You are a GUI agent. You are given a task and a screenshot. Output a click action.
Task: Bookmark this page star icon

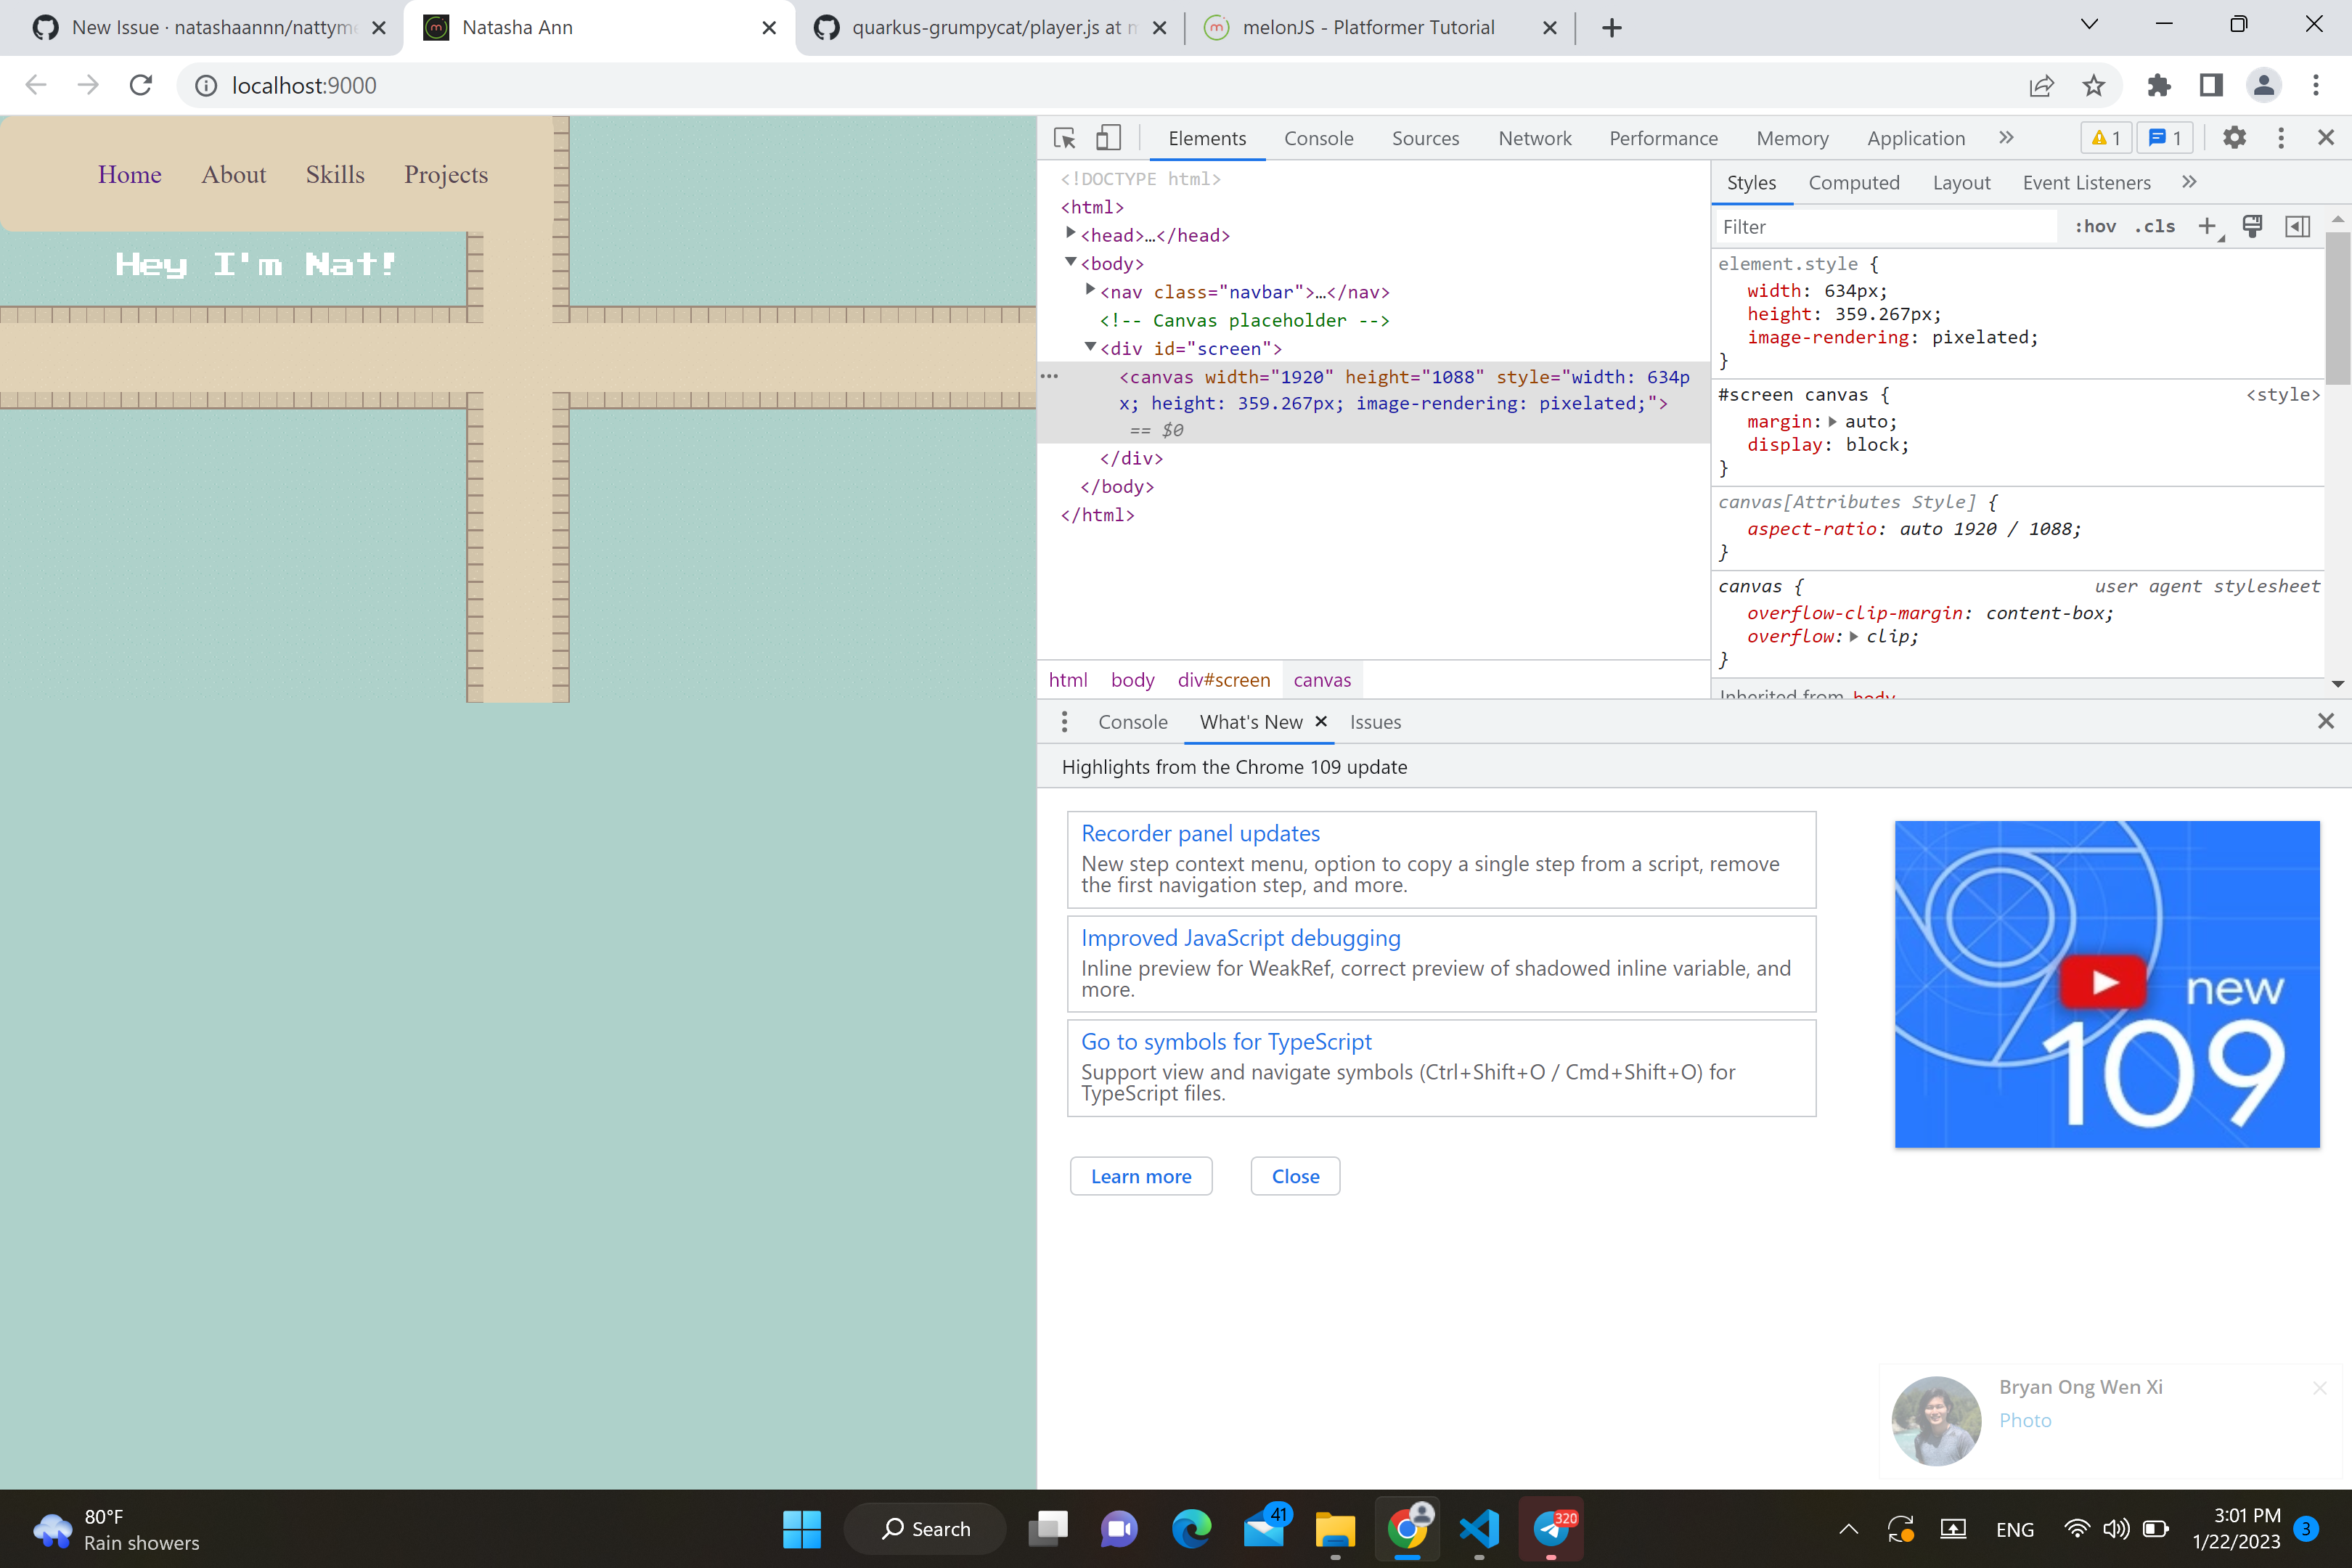click(2093, 85)
